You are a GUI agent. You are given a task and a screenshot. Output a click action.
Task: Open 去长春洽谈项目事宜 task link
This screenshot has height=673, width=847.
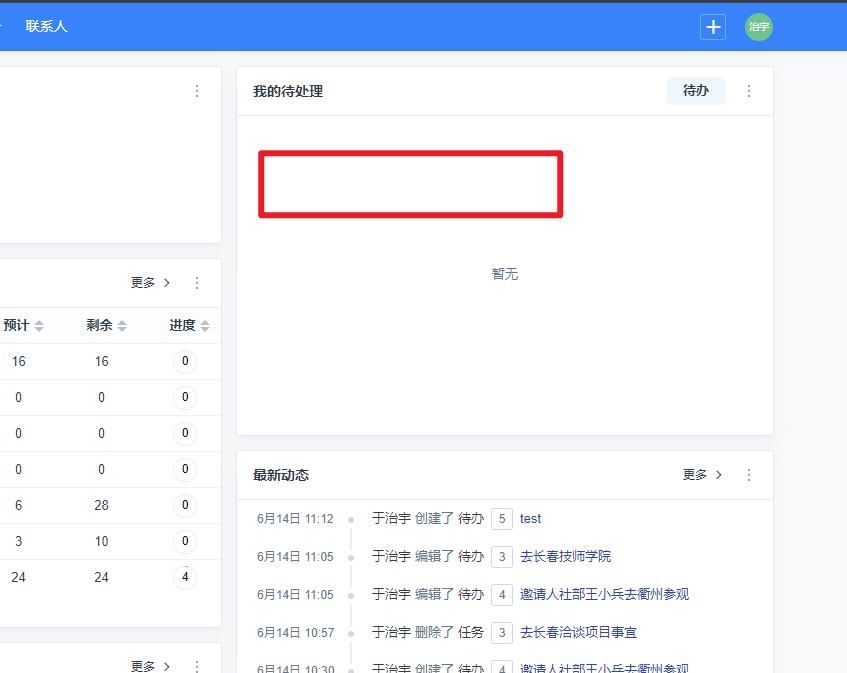pyautogui.click(x=578, y=632)
